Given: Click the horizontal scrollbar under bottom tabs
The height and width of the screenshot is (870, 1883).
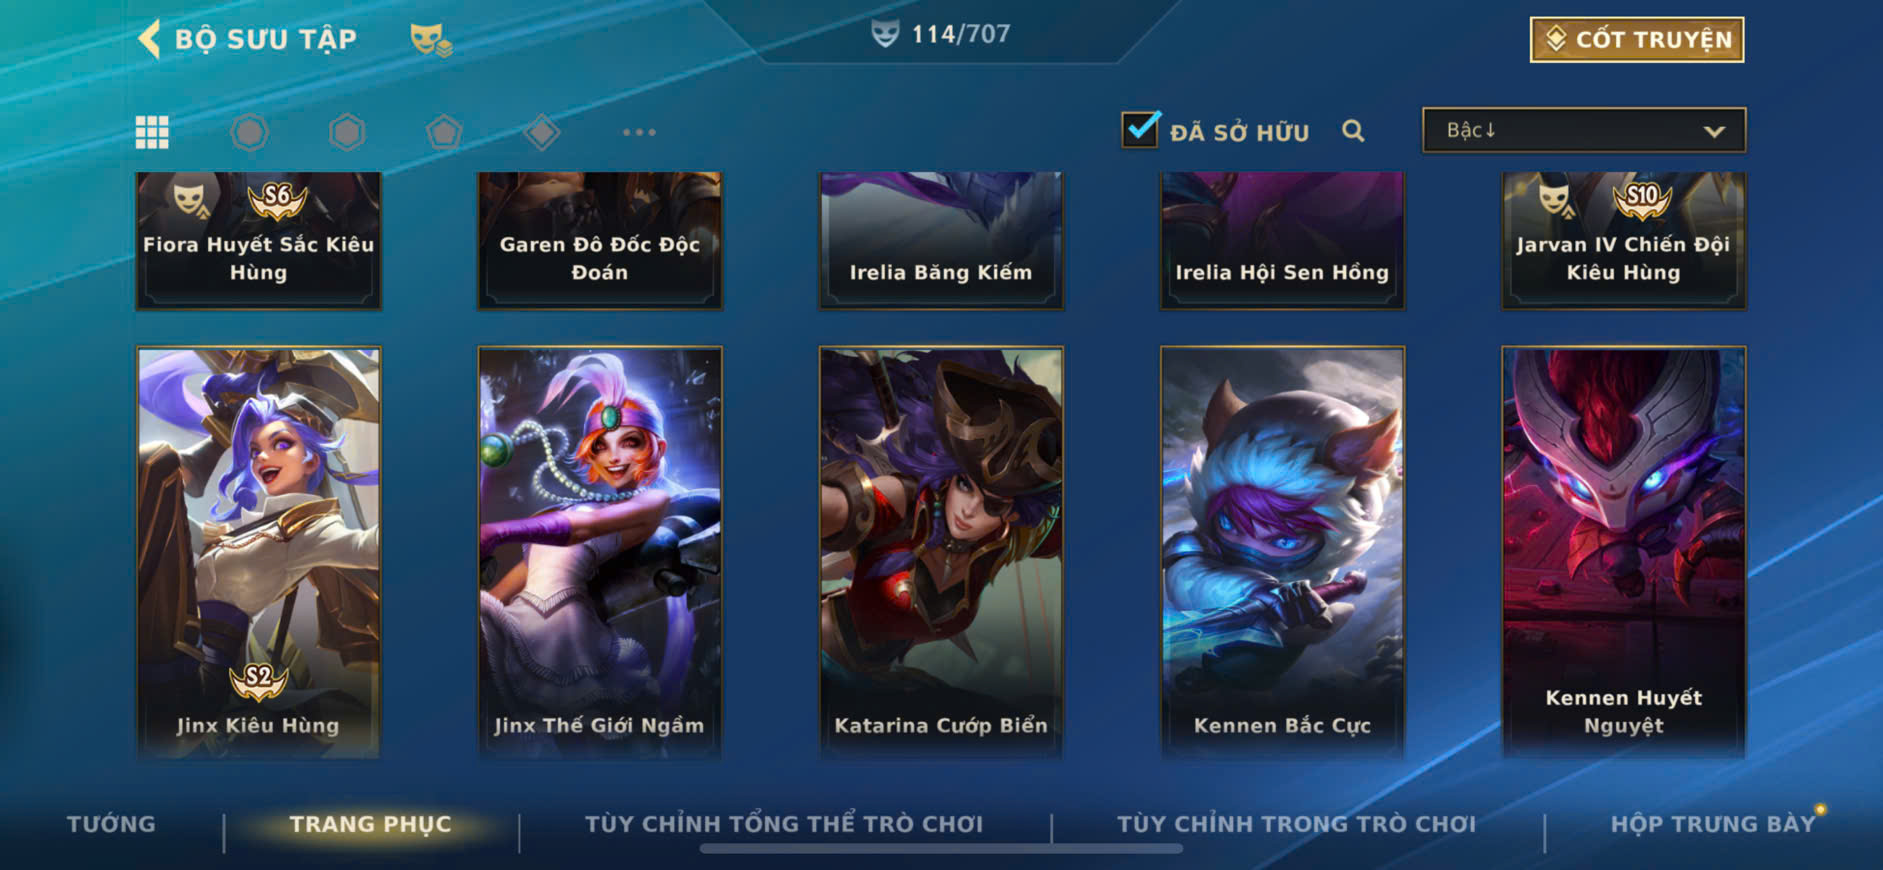Looking at the screenshot, I should pos(941,849).
